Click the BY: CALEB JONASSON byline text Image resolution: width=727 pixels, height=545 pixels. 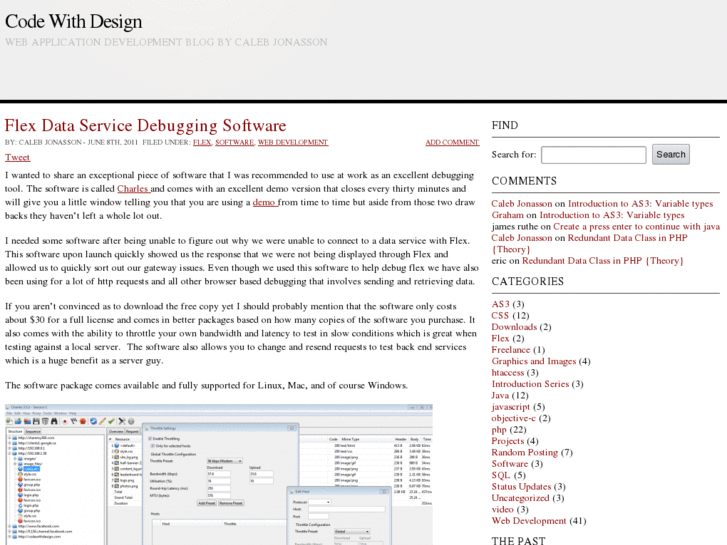click(43, 142)
